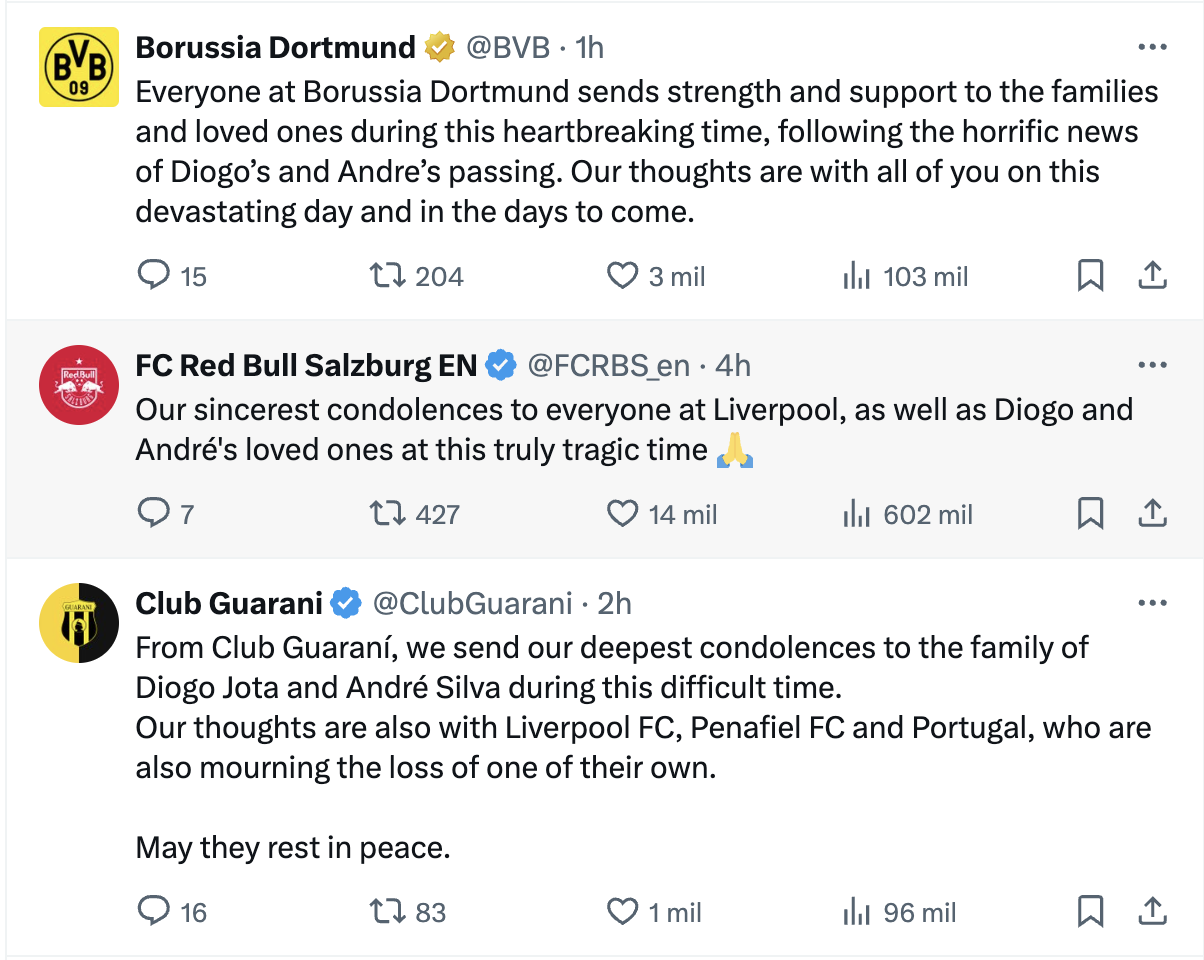Reply to the Borussia Dortmund post
Image resolution: width=1204 pixels, height=960 pixels.
click(x=153, y=275)
